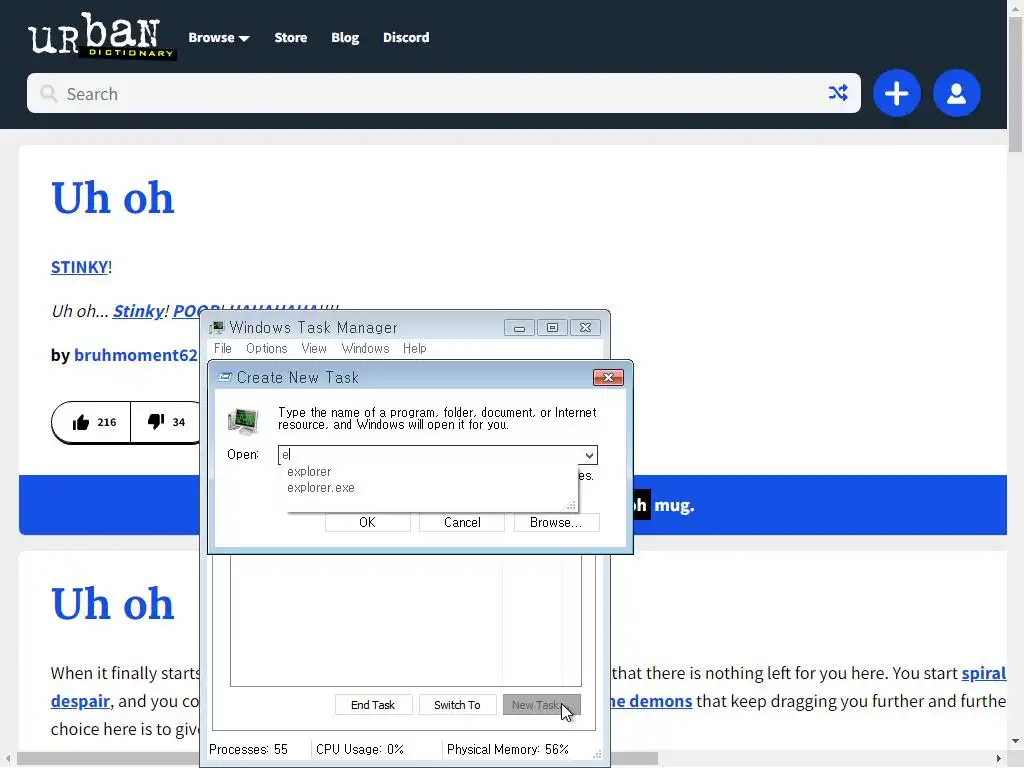1024x768 pixels.
Task: Click Cancel in Create New Task
Action: [462, 522]
